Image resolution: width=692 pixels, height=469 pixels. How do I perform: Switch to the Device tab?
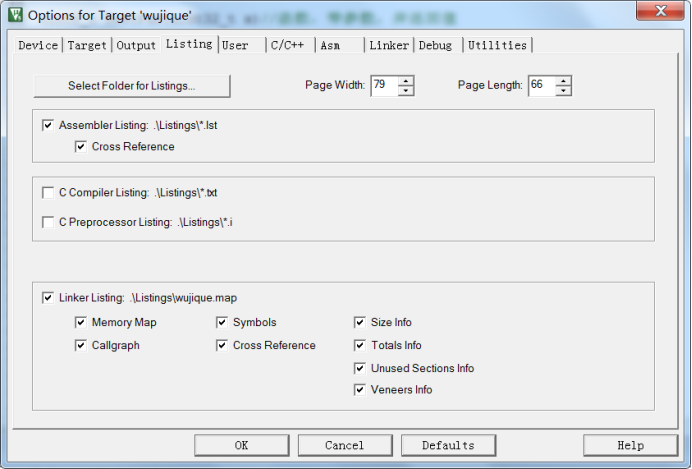point(38,45)
